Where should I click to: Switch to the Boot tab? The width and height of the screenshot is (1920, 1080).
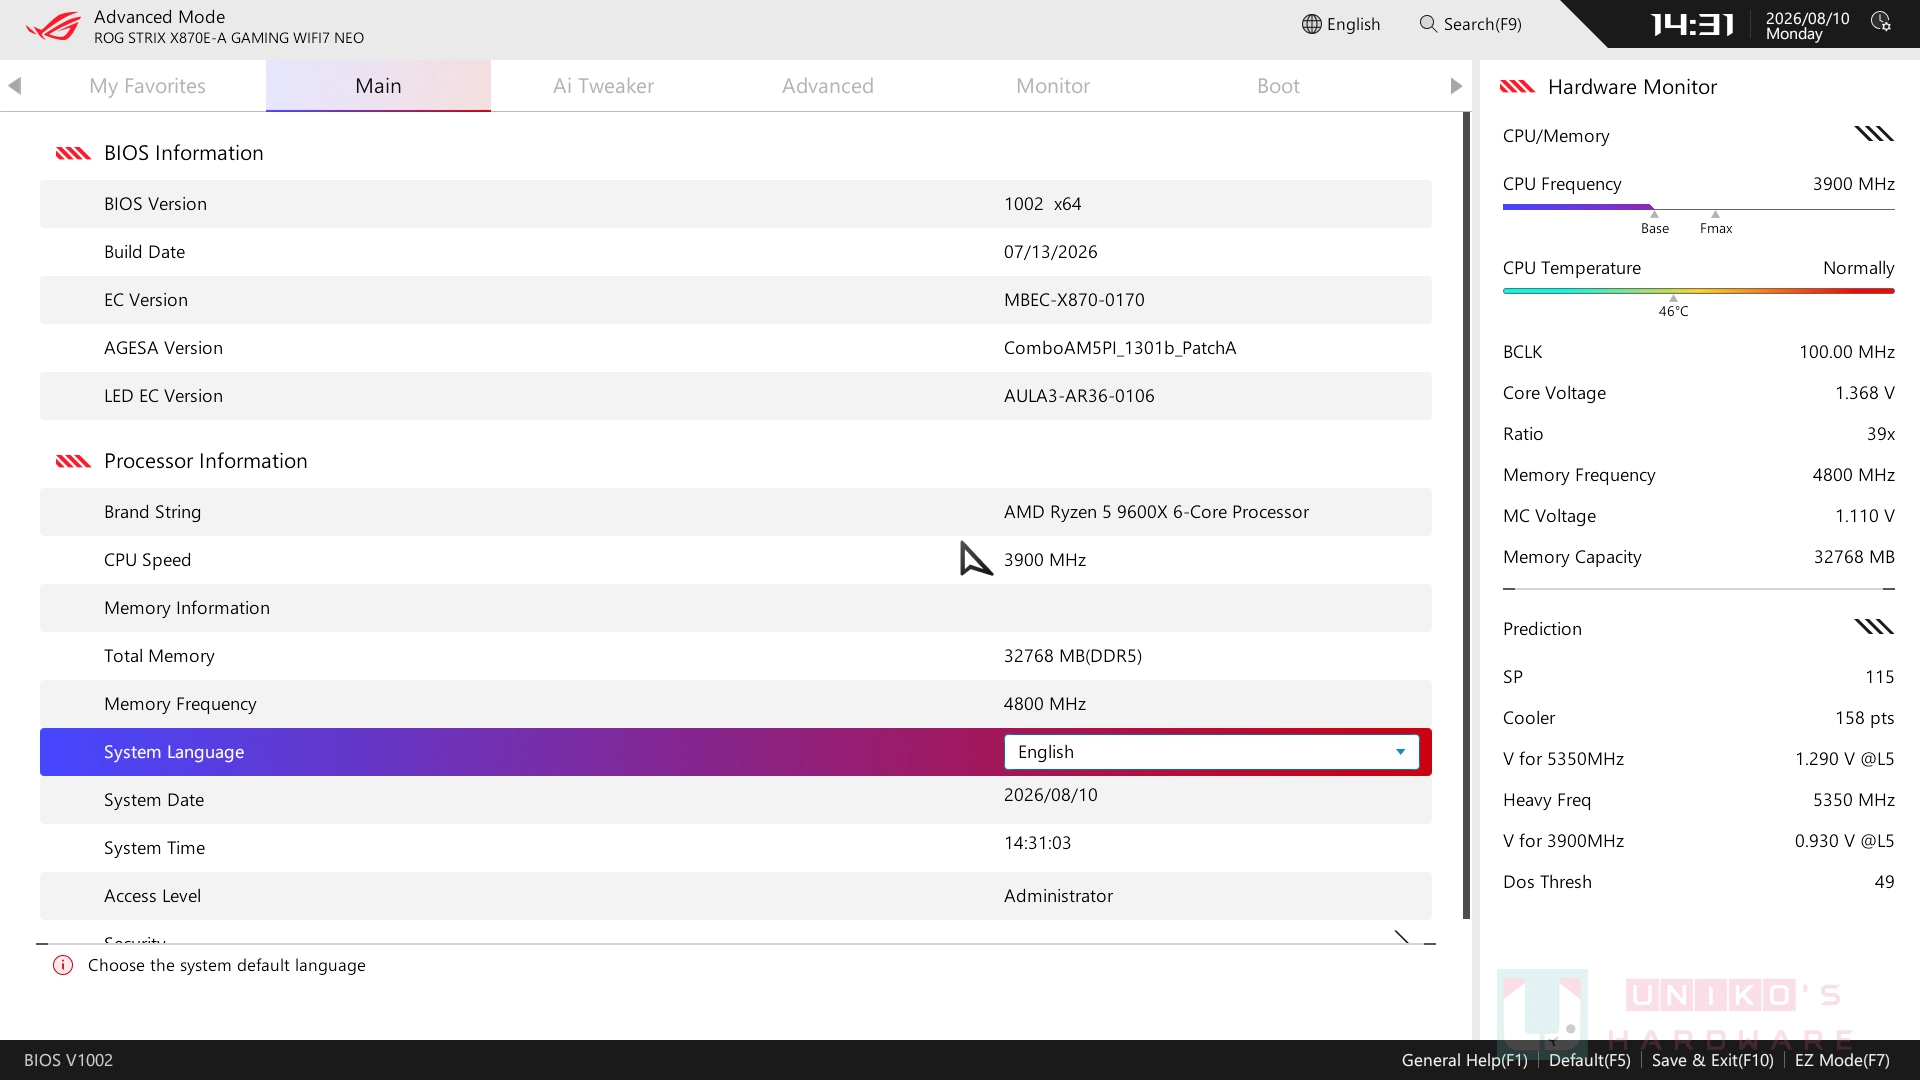(1278, 86)
